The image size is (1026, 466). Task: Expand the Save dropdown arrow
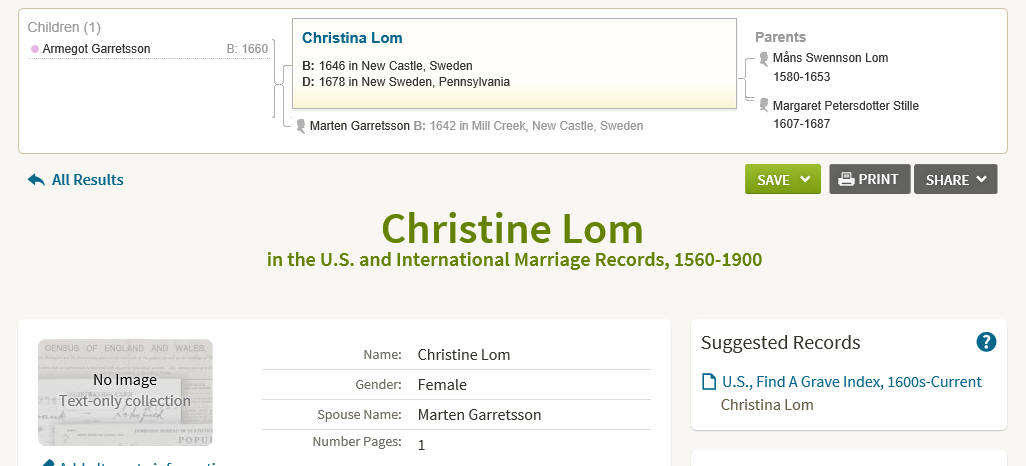point(805,179)
